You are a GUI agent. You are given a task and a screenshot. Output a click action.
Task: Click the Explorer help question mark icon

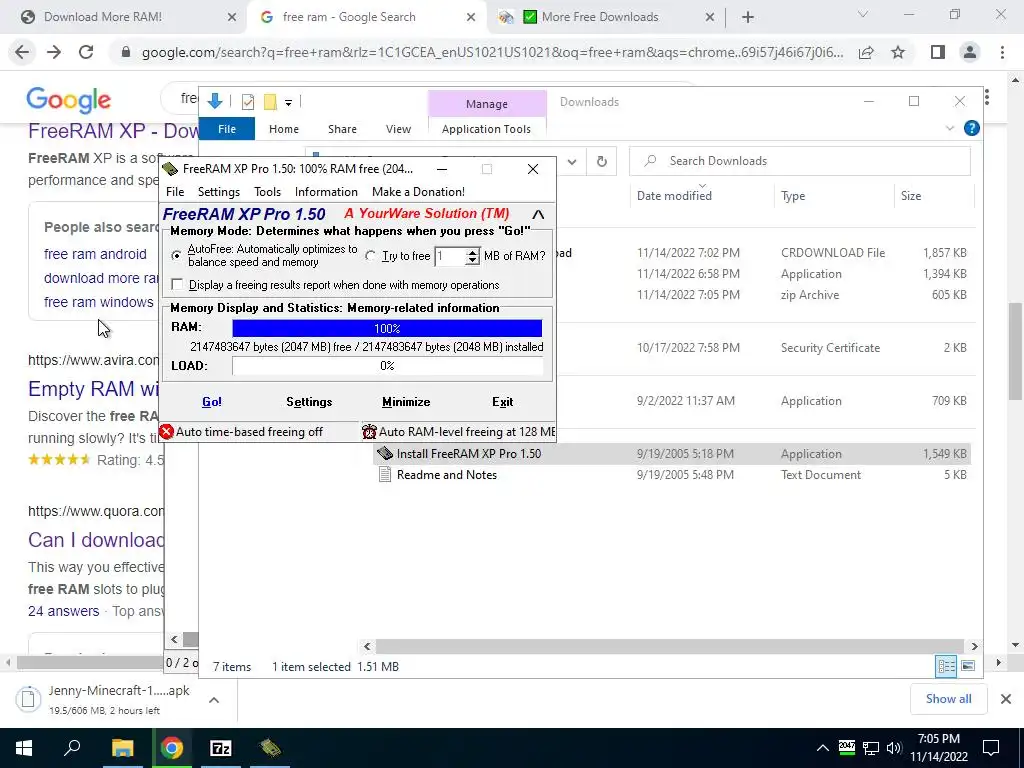(x=972, y=129)
